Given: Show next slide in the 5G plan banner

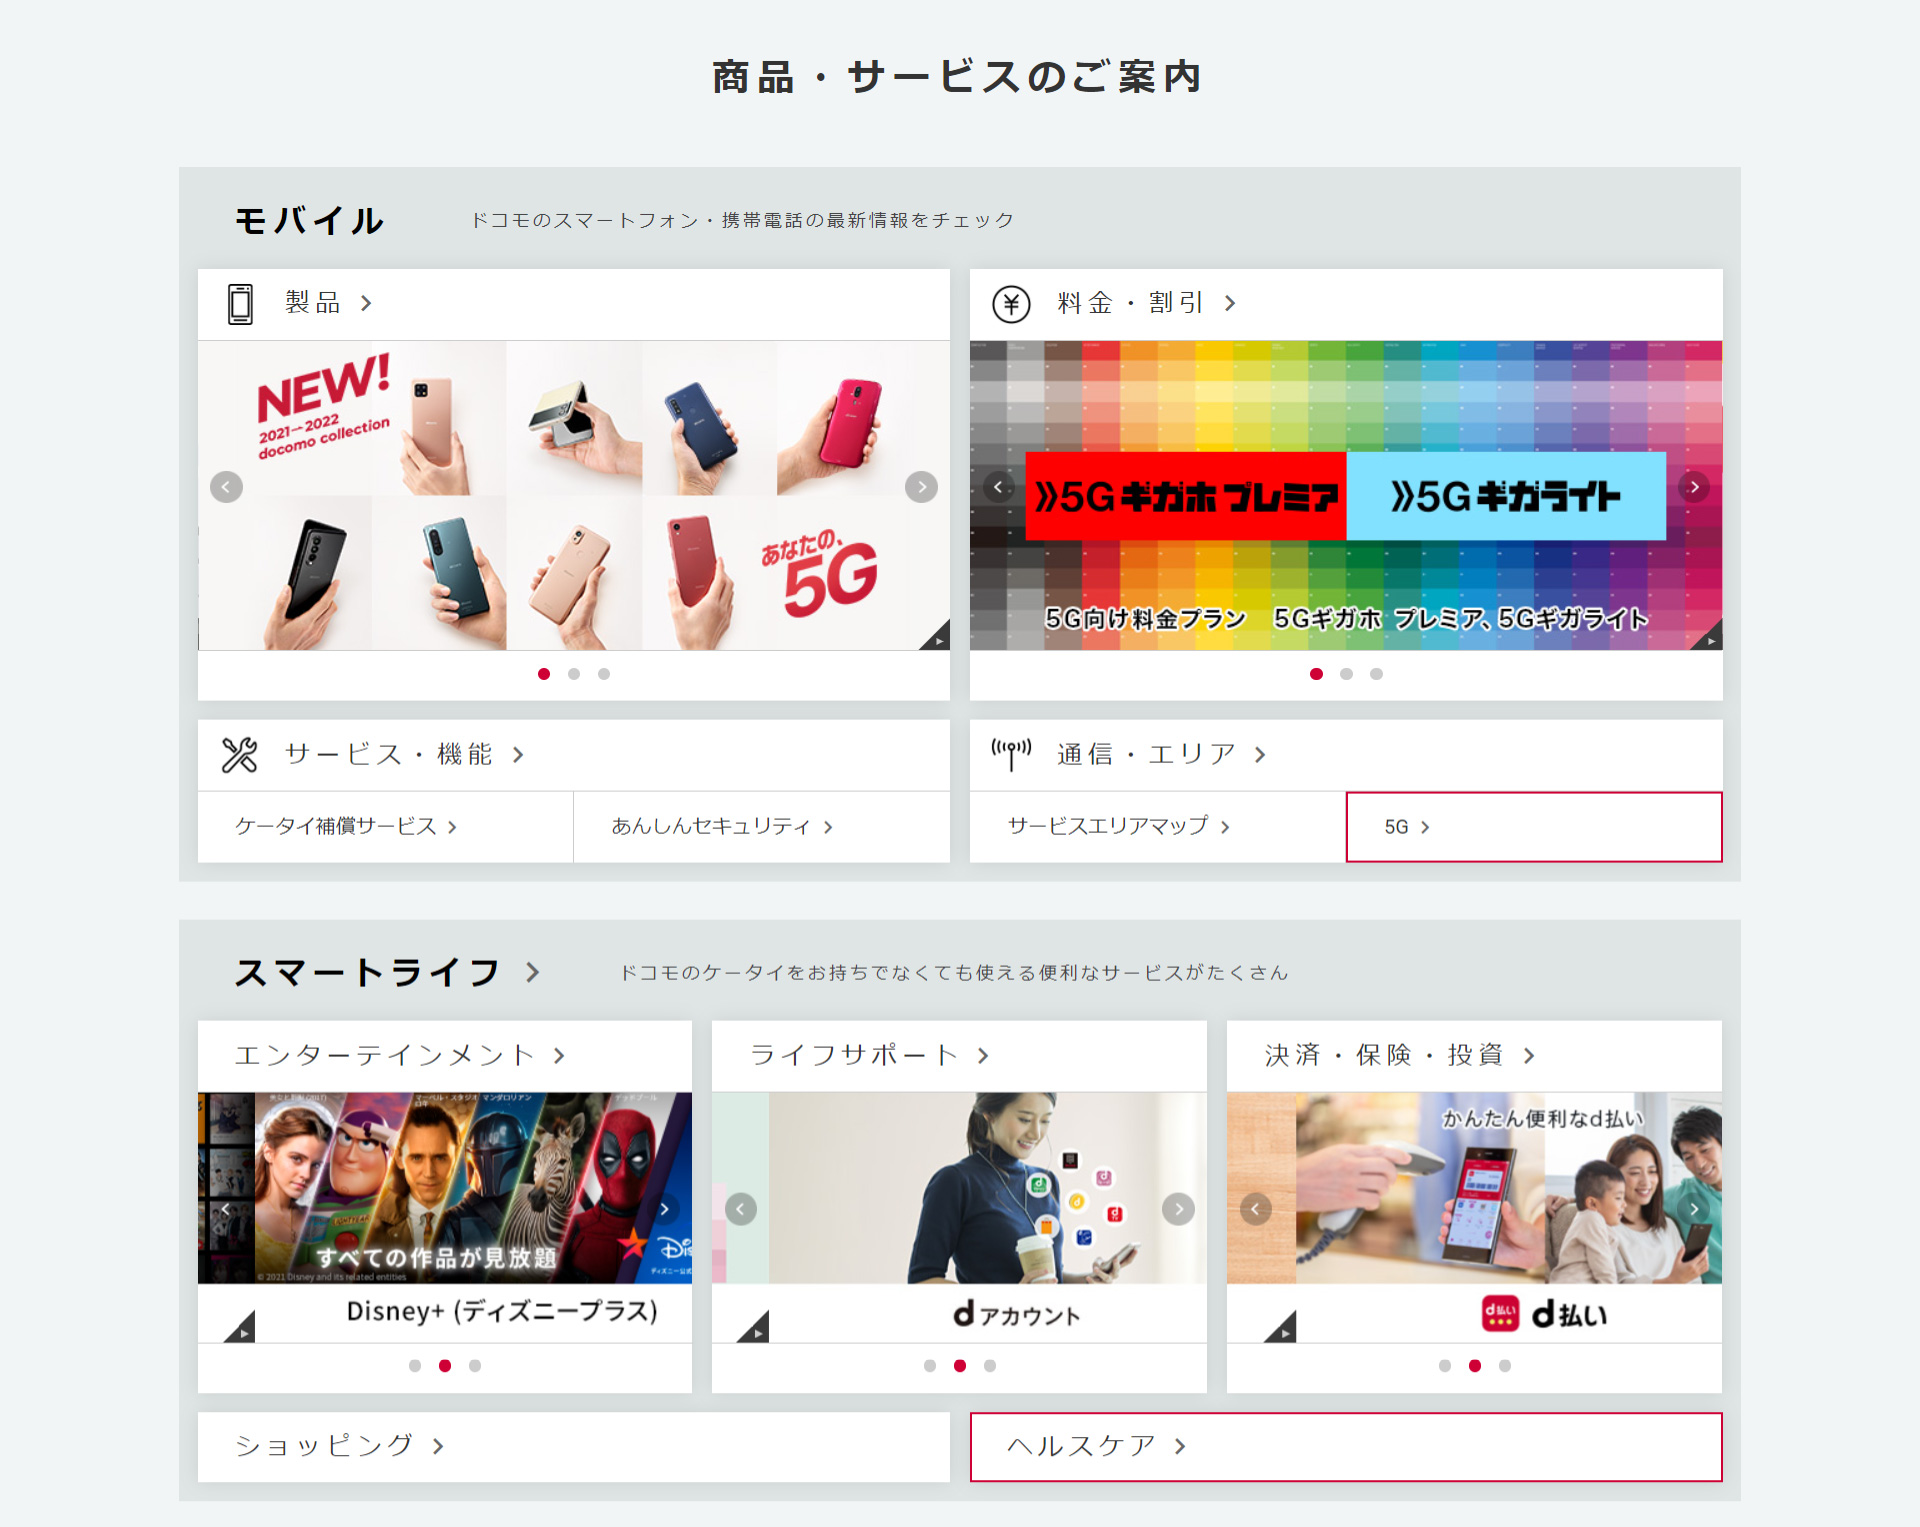Looking at the screenshot, I should click(x=1694, y=487).
